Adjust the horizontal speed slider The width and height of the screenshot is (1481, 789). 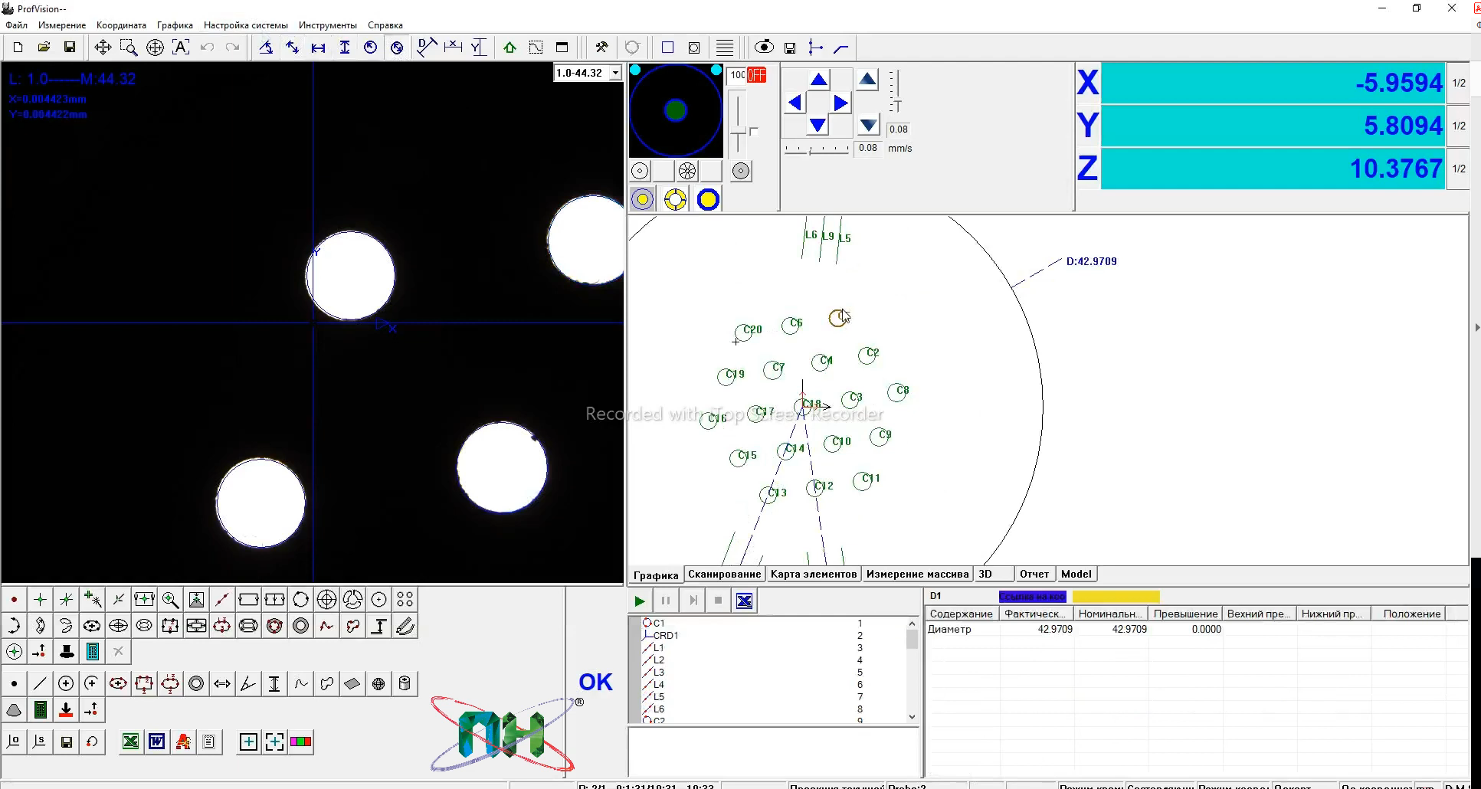click(x=816, y=150)
